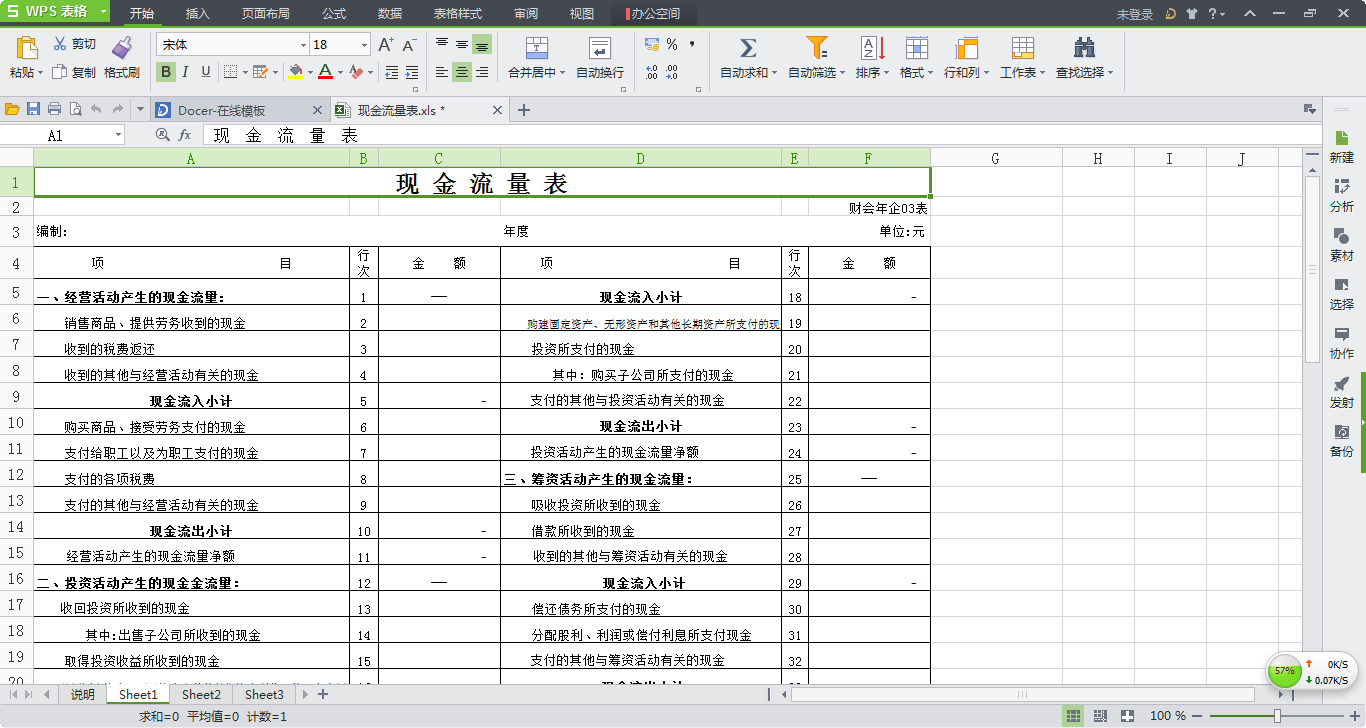The height and width of the screenshot is (728, 1366).
Task: Toggle horizontal center alignment
Action: click(462, 72)
